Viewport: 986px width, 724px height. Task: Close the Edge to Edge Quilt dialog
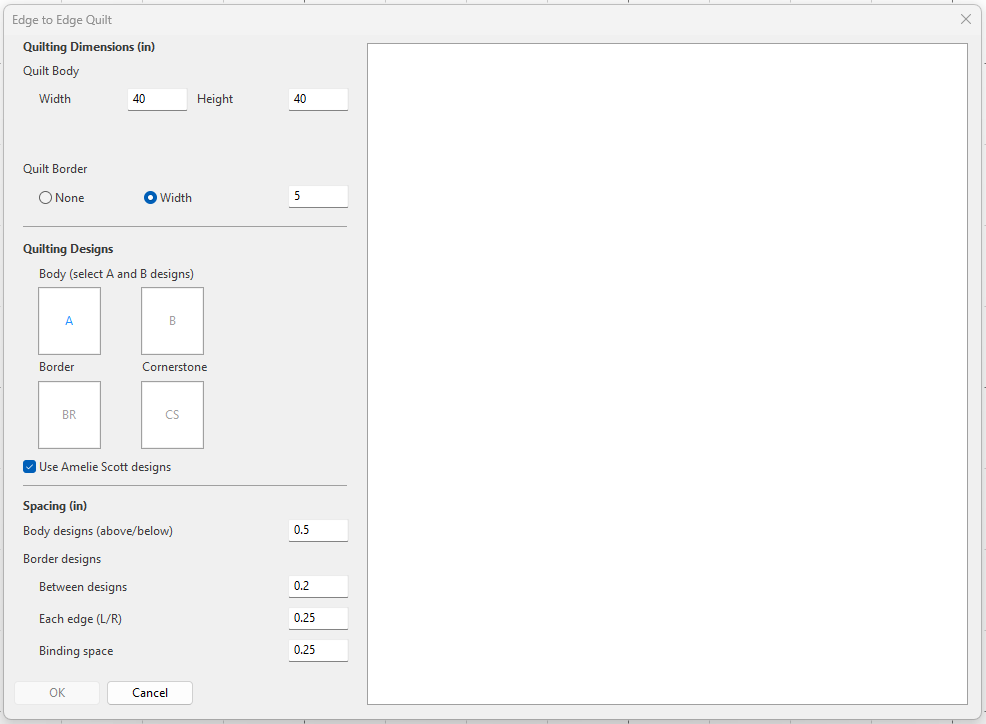(965, 19)
